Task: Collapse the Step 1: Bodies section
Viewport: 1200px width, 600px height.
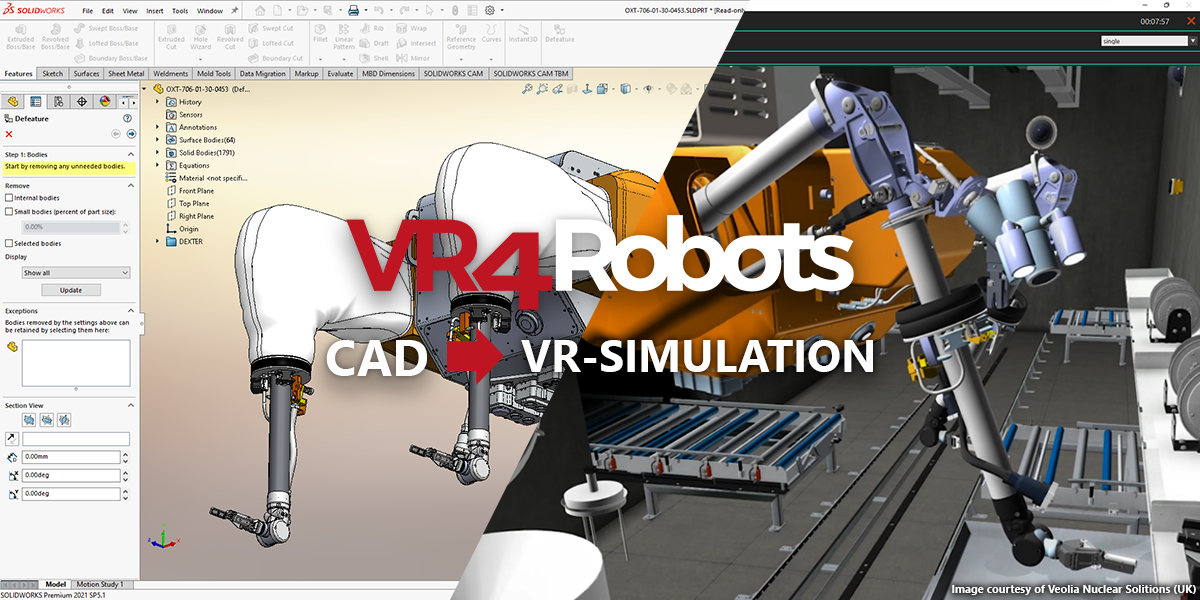Action: coord(130,155)
